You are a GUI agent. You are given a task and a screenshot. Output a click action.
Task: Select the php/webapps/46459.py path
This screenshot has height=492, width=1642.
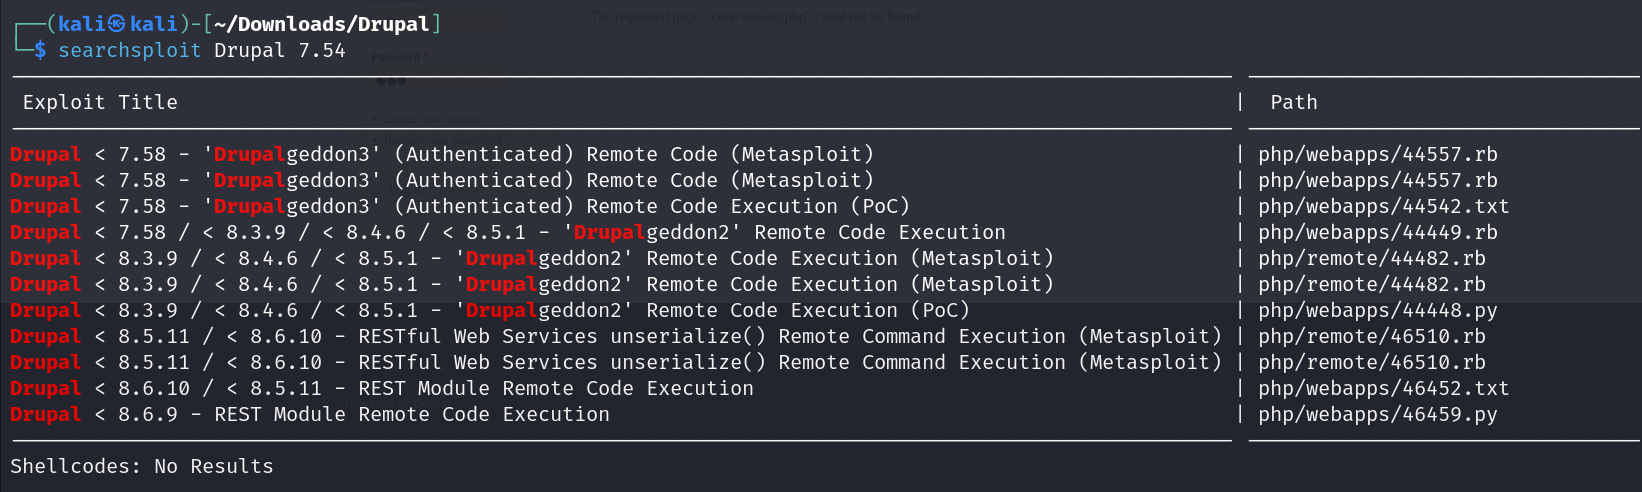1377,414
